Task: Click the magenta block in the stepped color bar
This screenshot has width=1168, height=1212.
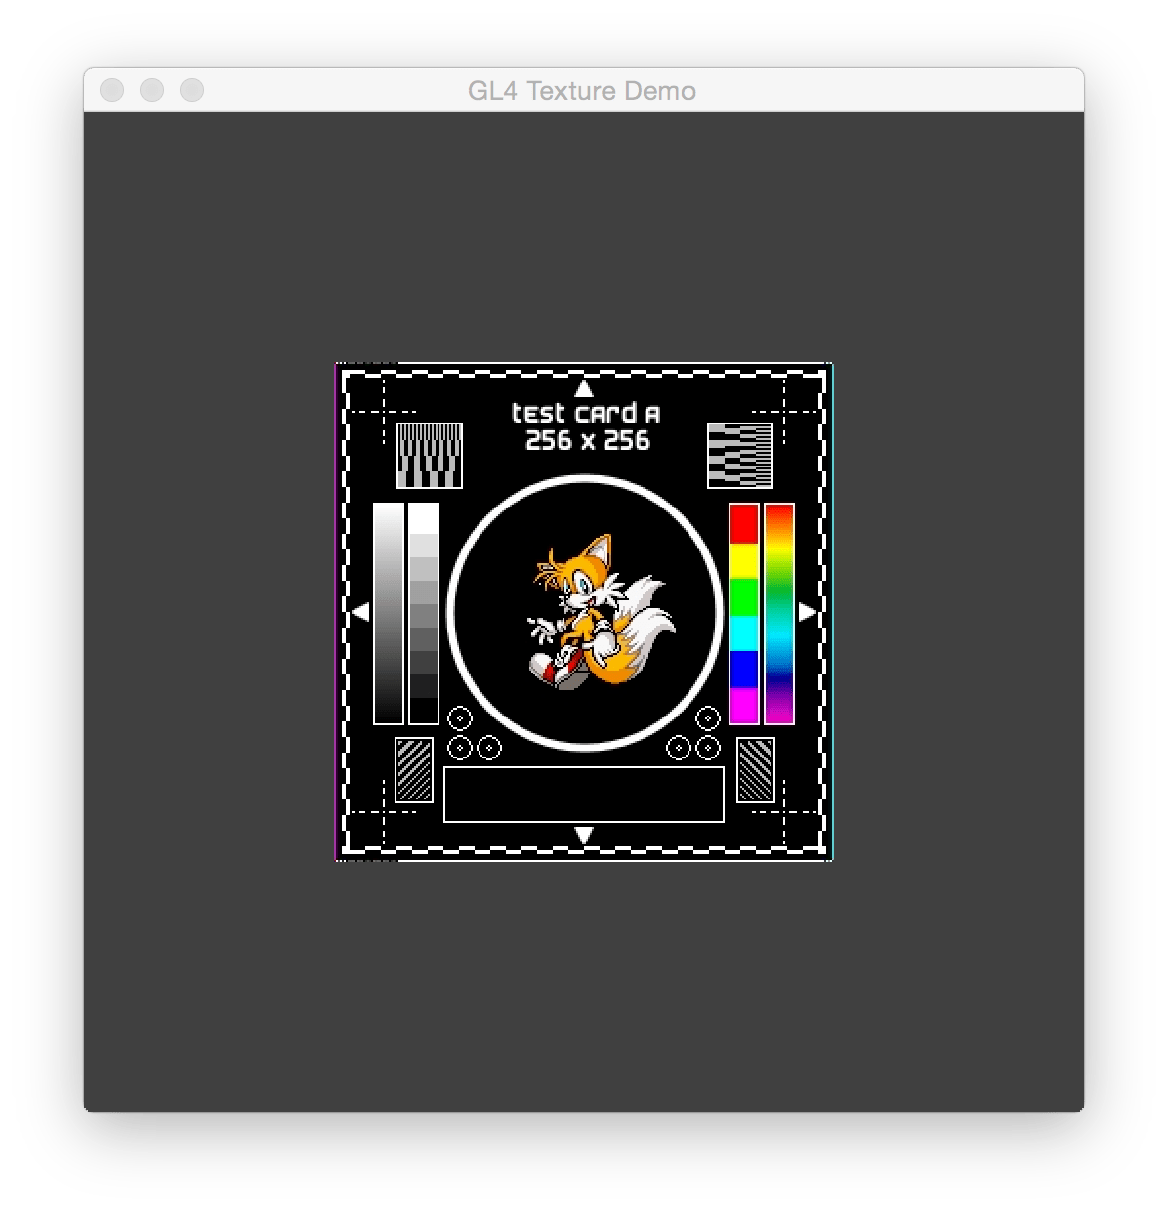Action: [x=744, y=705]
